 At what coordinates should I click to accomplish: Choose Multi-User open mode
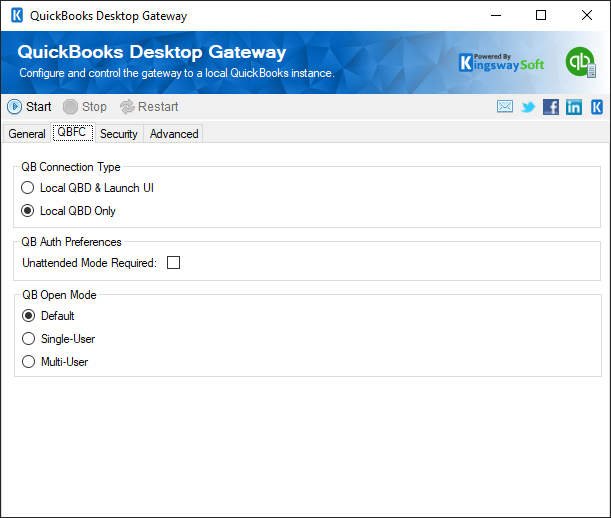[x=55, y=362]
